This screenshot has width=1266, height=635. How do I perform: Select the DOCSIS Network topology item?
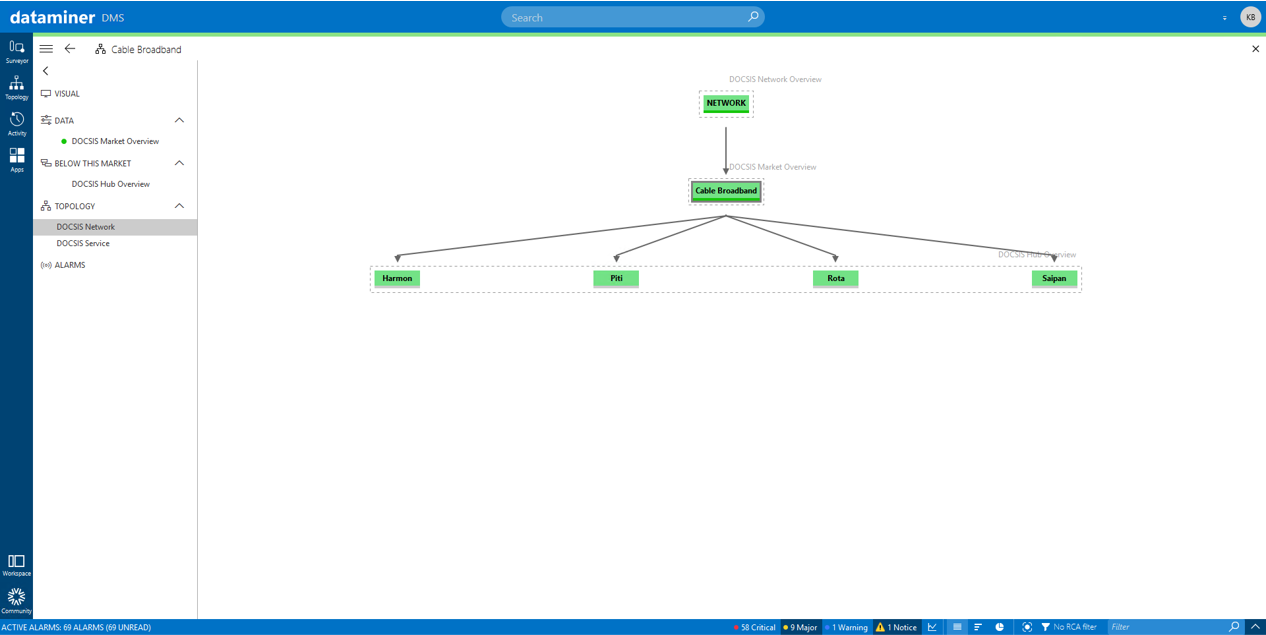tap(115, 227)
